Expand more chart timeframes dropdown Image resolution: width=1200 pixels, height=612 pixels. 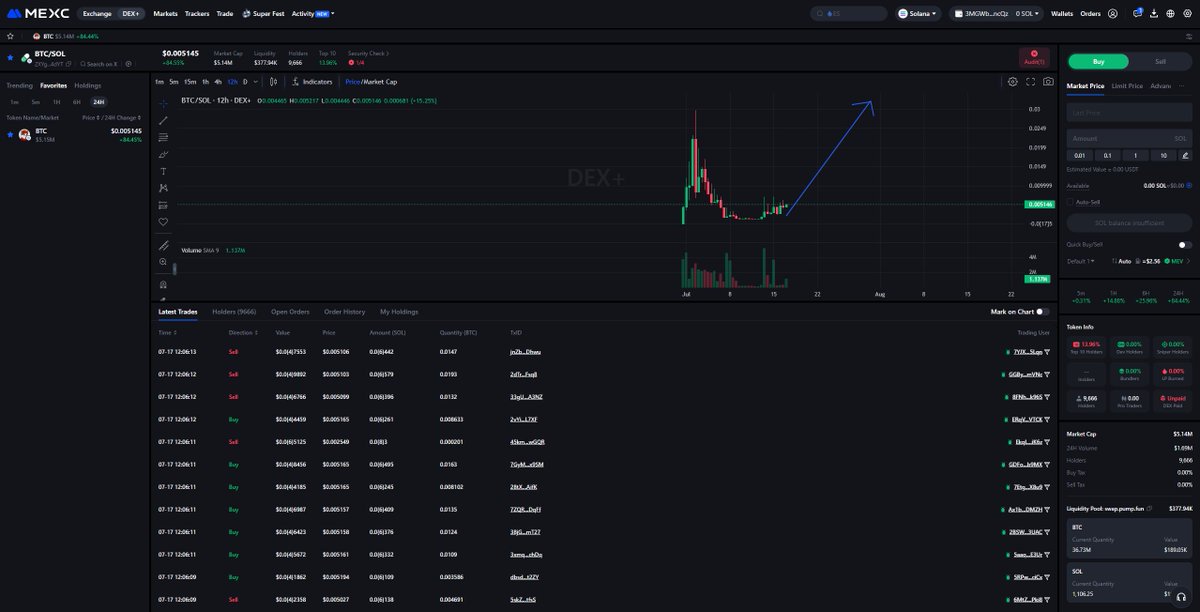click(255, 82)
